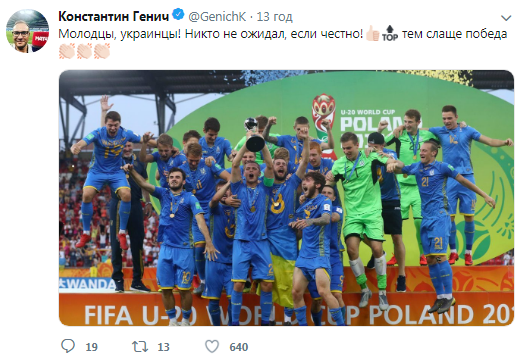This screenshot has width=519, height=360.
Task: Open Константин Генич profile avatar
Action: 27,31
